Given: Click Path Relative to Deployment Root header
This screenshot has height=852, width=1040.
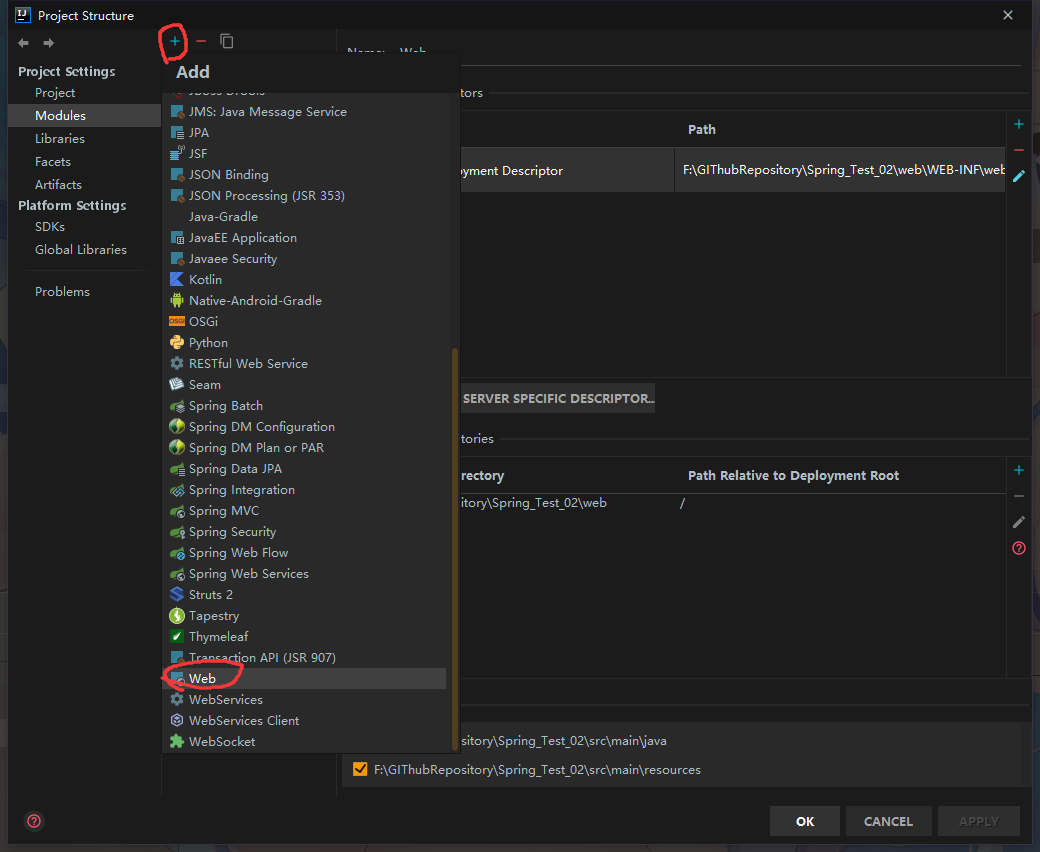Looking at the screenshot, I should coord(793,475).
